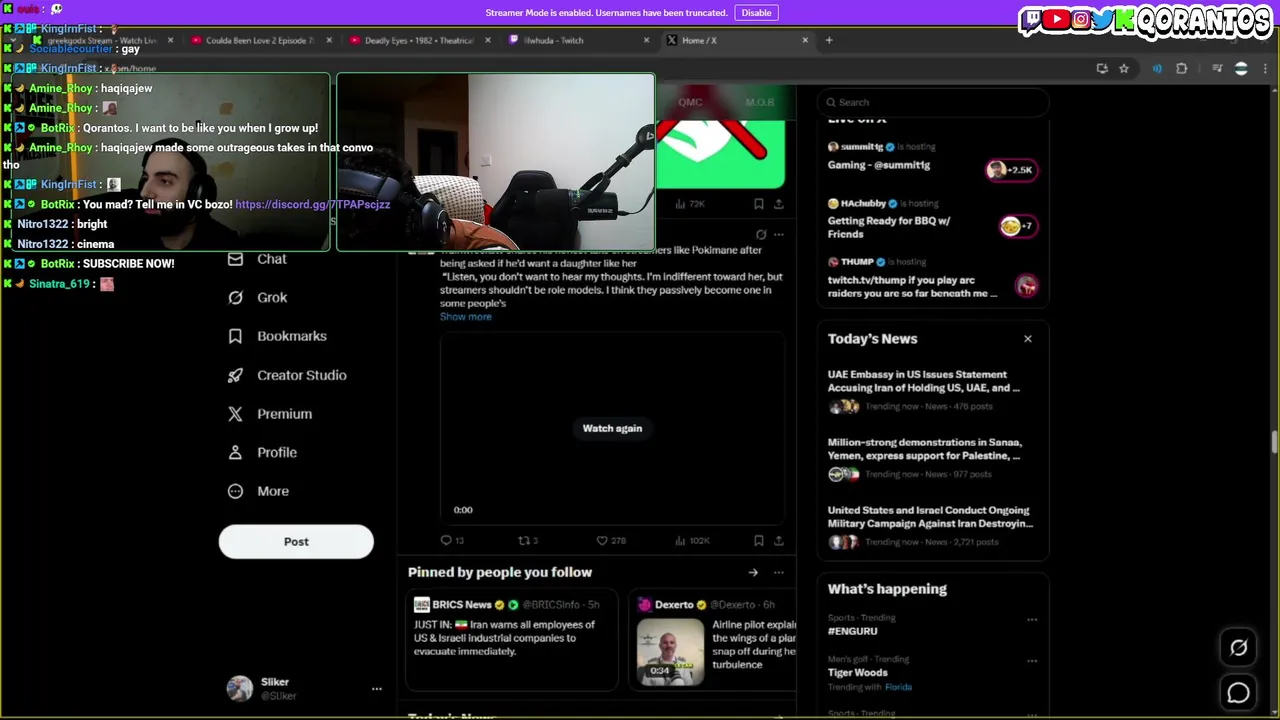Open Million-strong demonstrations in Sanaa story
1280x720 pixels.
click(932, 460)
